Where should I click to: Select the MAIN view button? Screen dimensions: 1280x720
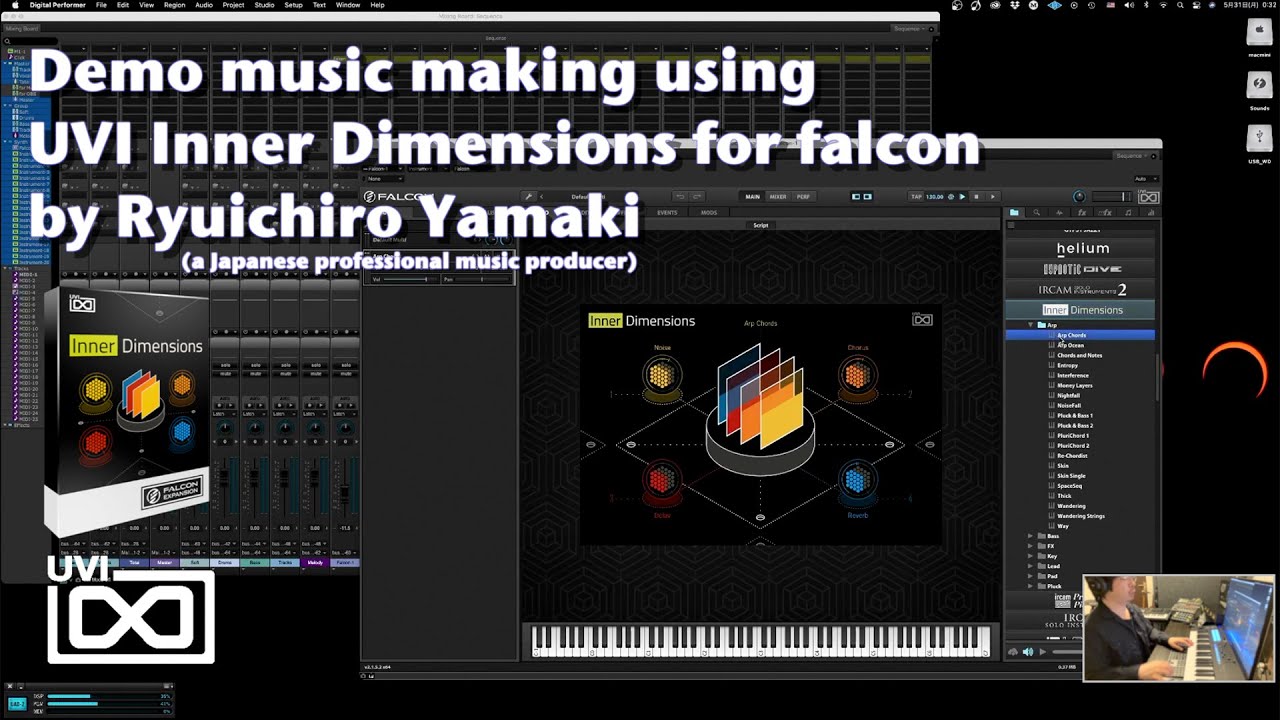click(x=752, y=197)
